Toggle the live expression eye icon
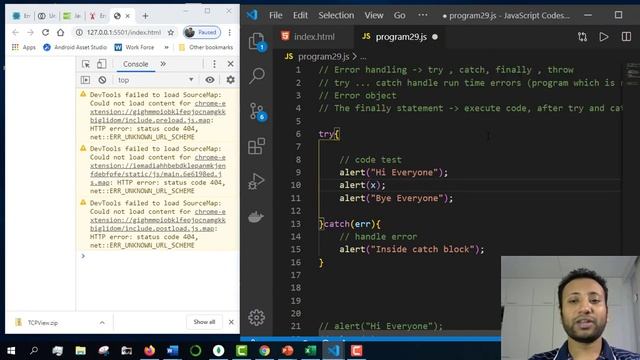This screenshot has height=360, width=640. [x=210, y=80]
